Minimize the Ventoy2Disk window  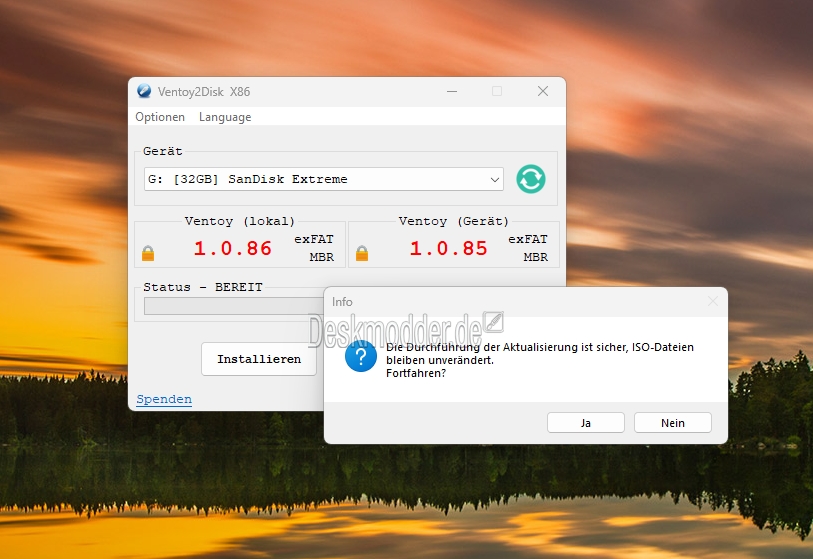pos(452,91)
